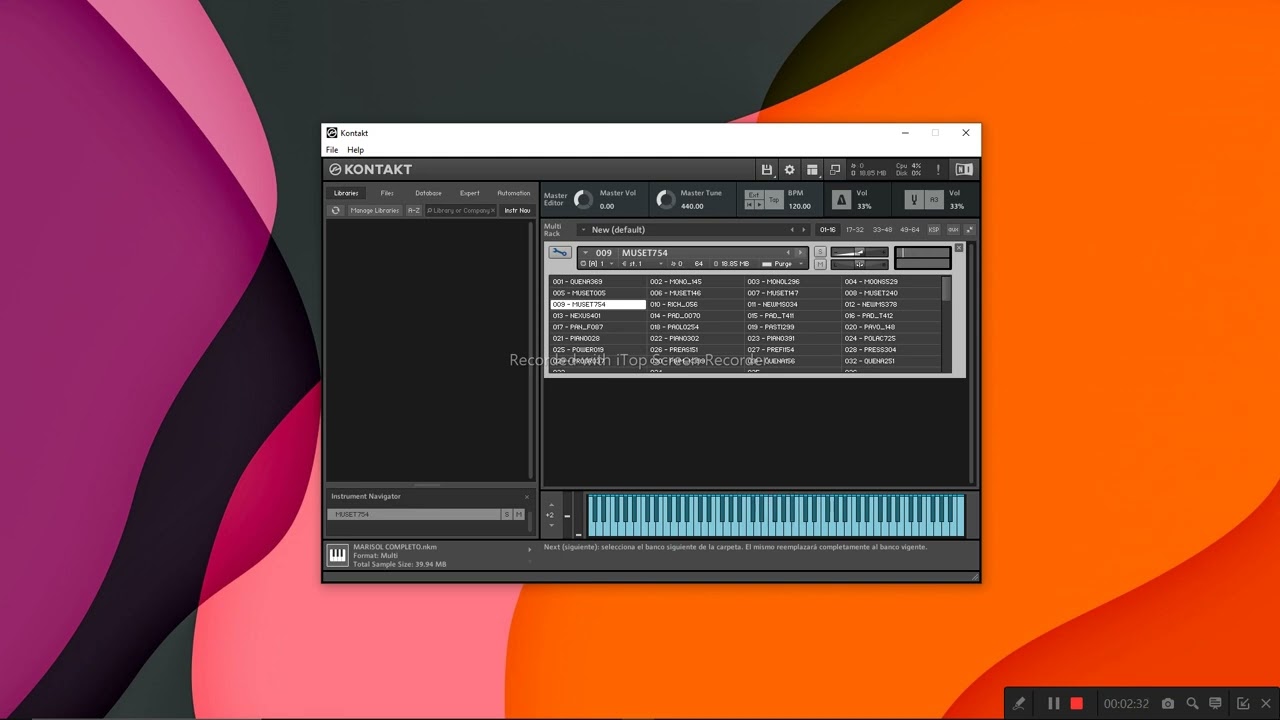Take screenshot with recorder camera icon

point(1168,704)
